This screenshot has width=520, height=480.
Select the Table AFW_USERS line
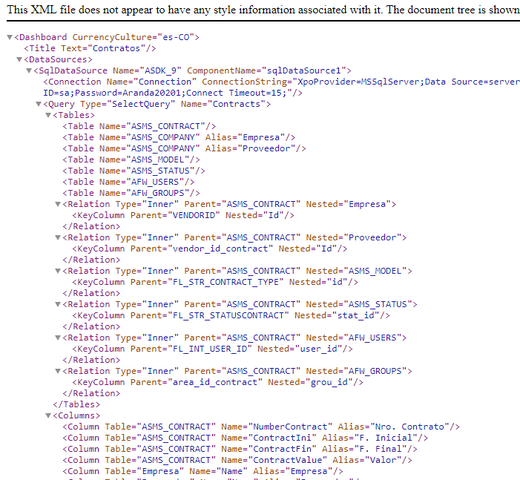128,182
